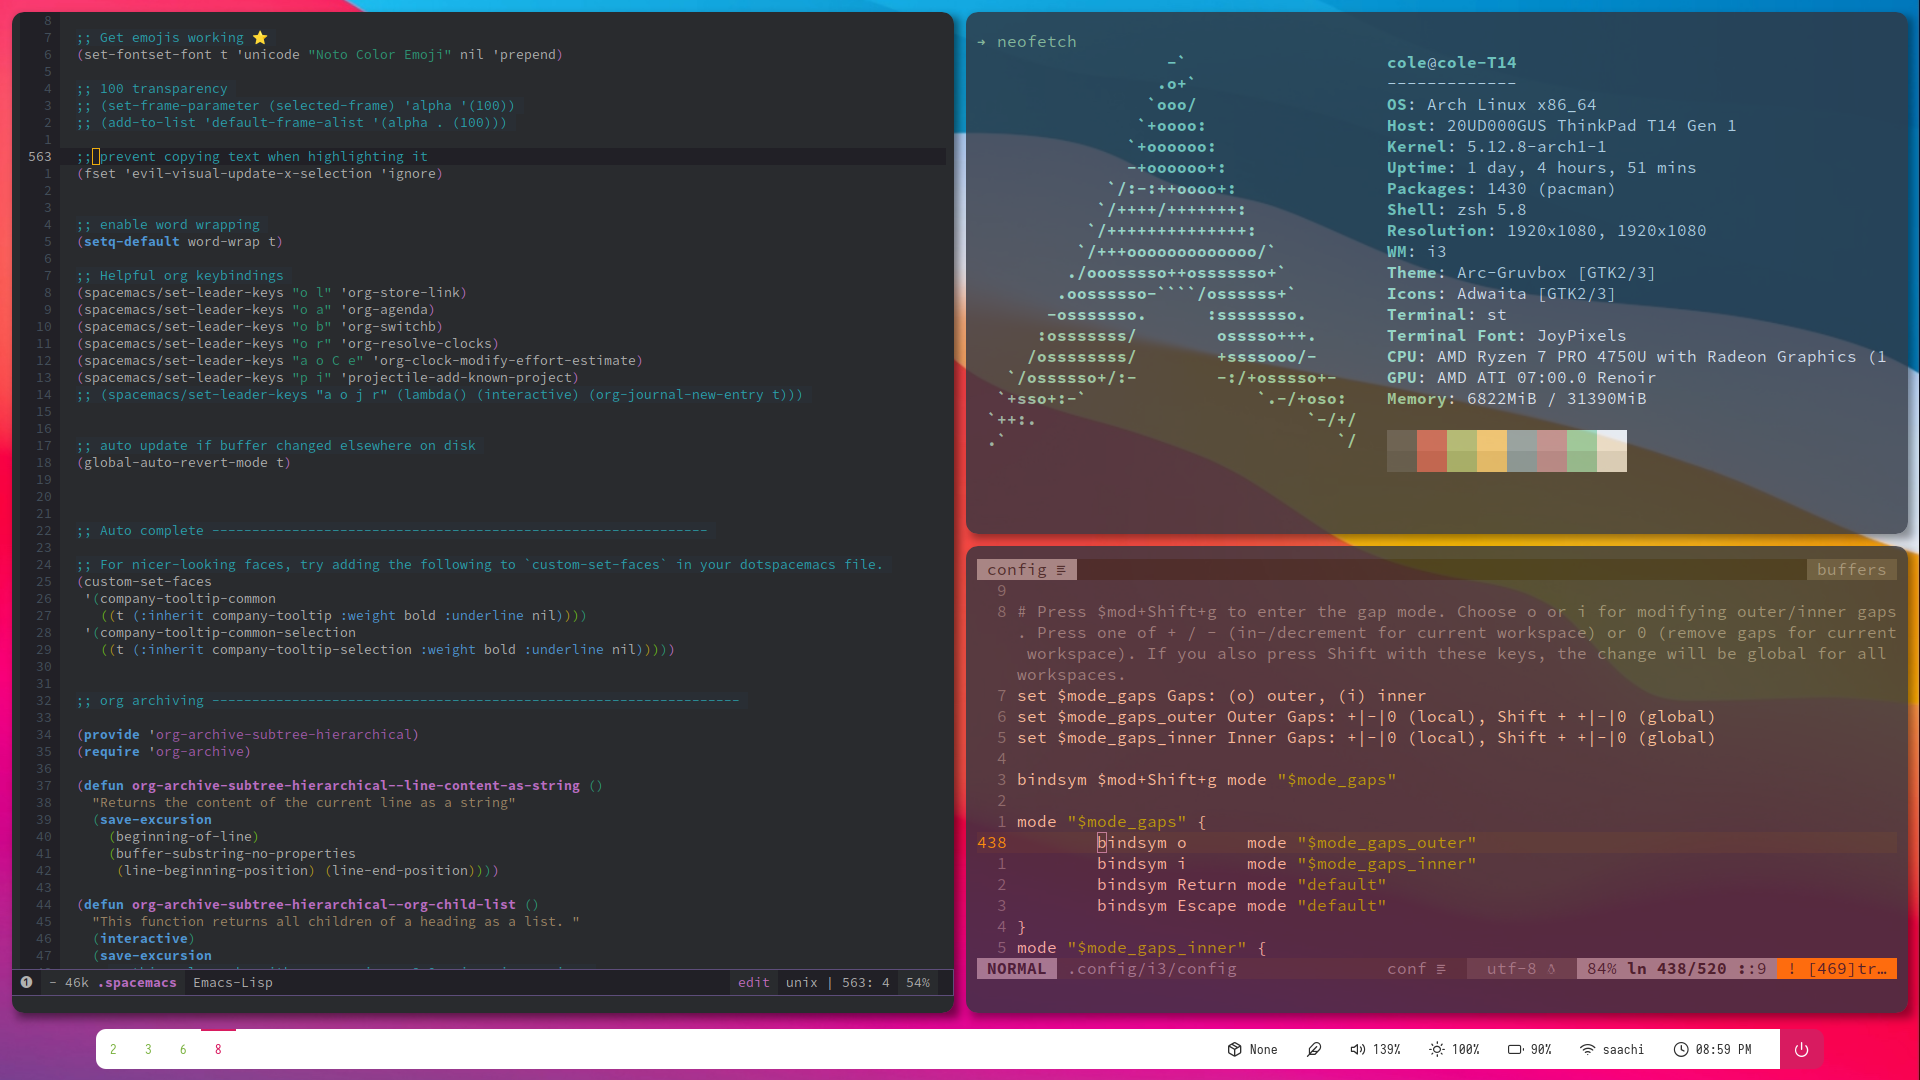This screenshot has width=1920, height=1080.
Task: Click the Theme: Arc-Gruvbox line in neofetch
Action: coord(1521,273)
